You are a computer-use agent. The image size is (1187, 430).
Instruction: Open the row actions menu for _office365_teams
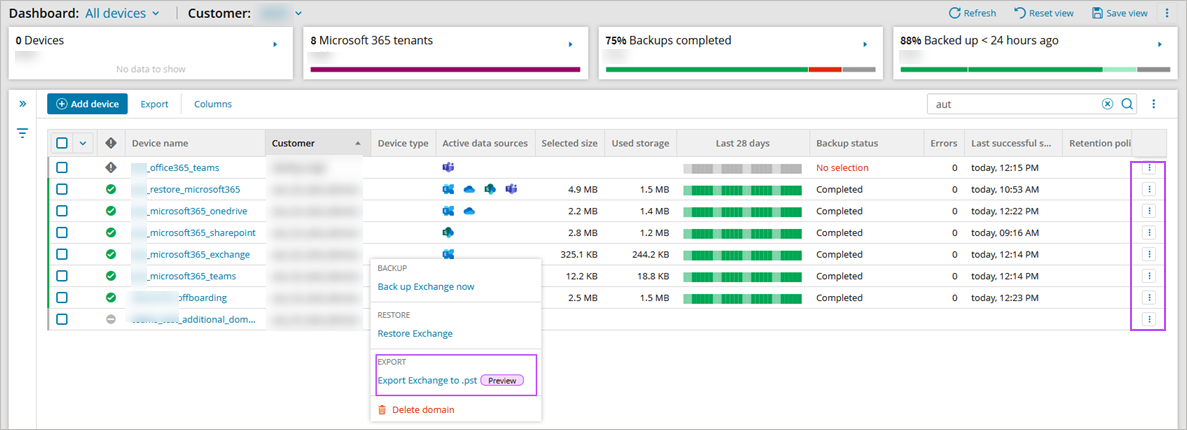point(1149,168)
